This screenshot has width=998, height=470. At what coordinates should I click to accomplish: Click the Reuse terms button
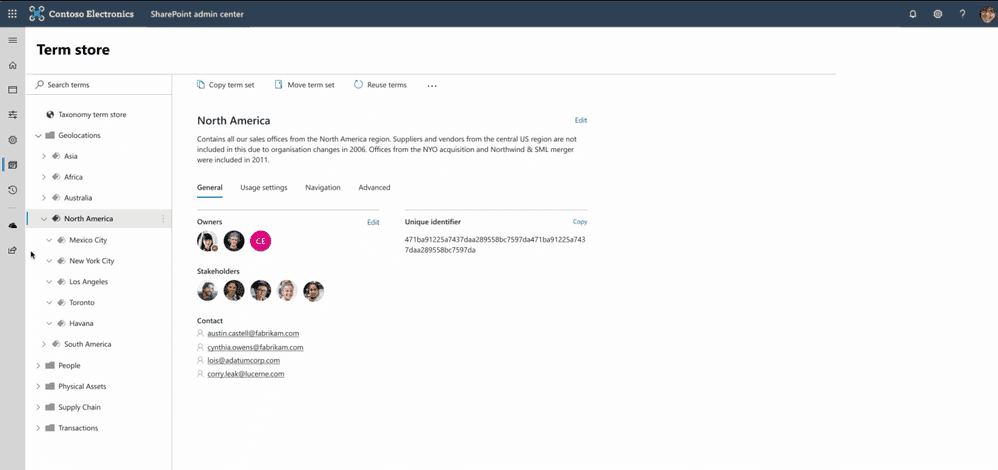coord(380,85)
